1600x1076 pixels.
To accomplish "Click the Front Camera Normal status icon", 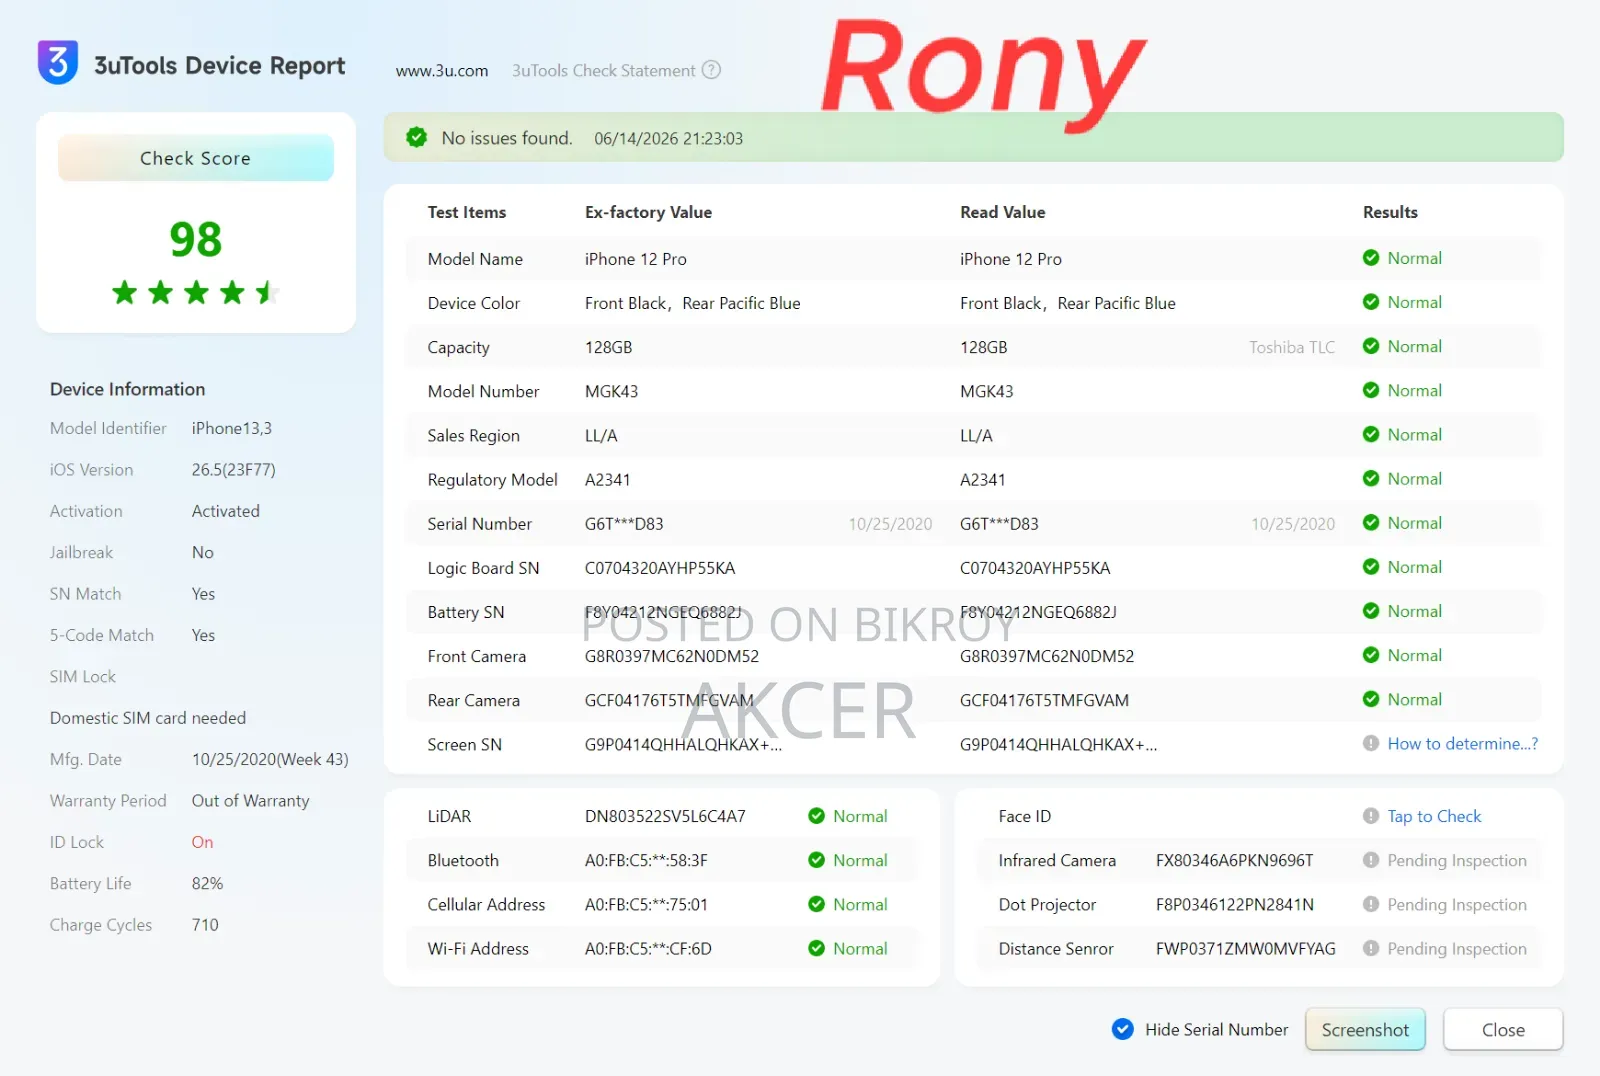I will (1371, 655).
